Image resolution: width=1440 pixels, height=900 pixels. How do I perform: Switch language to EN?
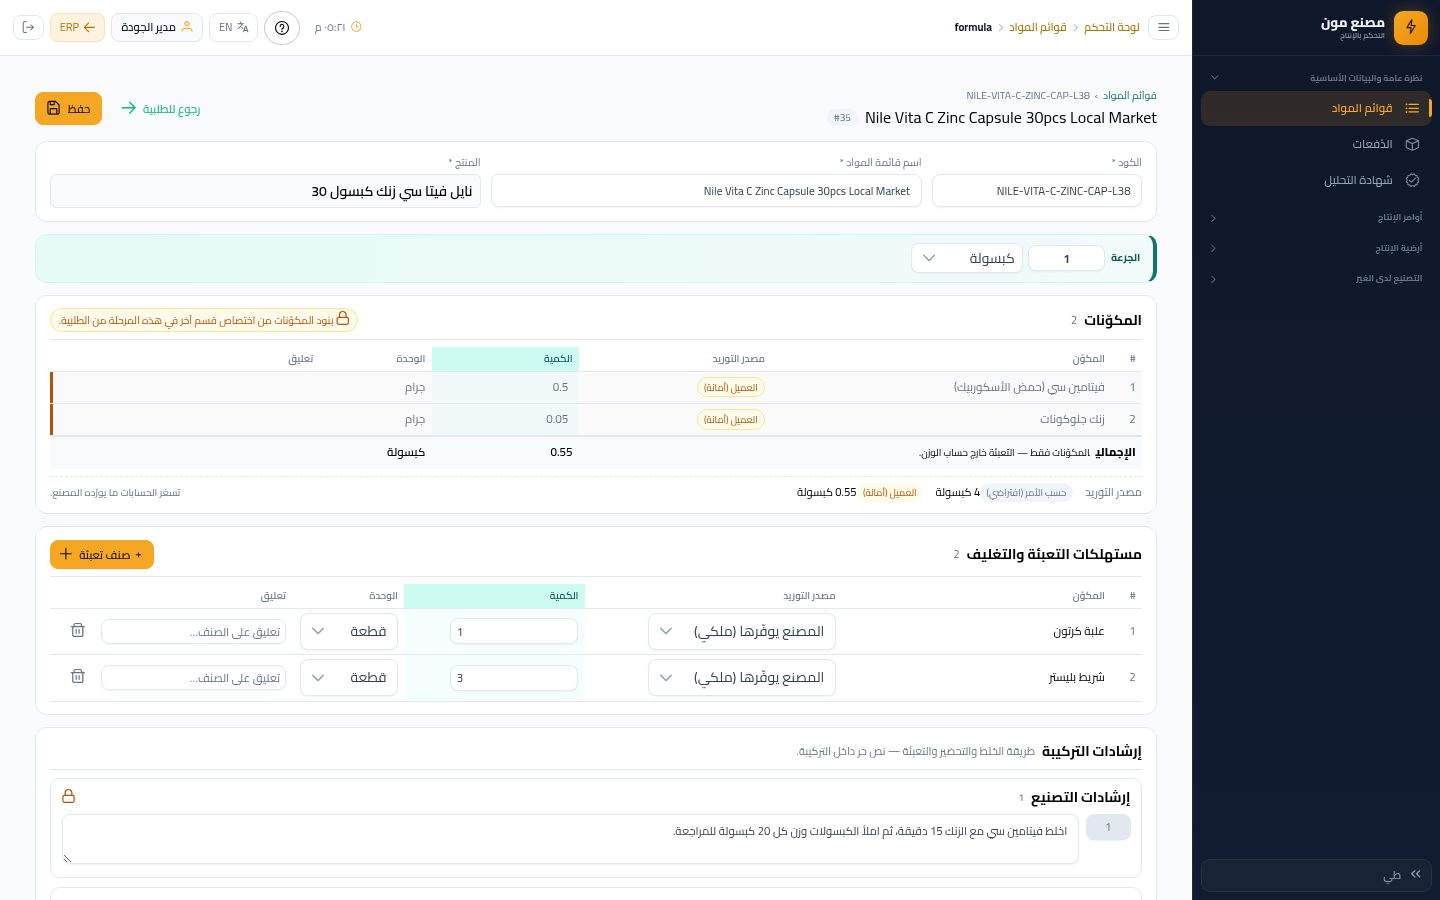pyautogui.click(x=234, y=27)
